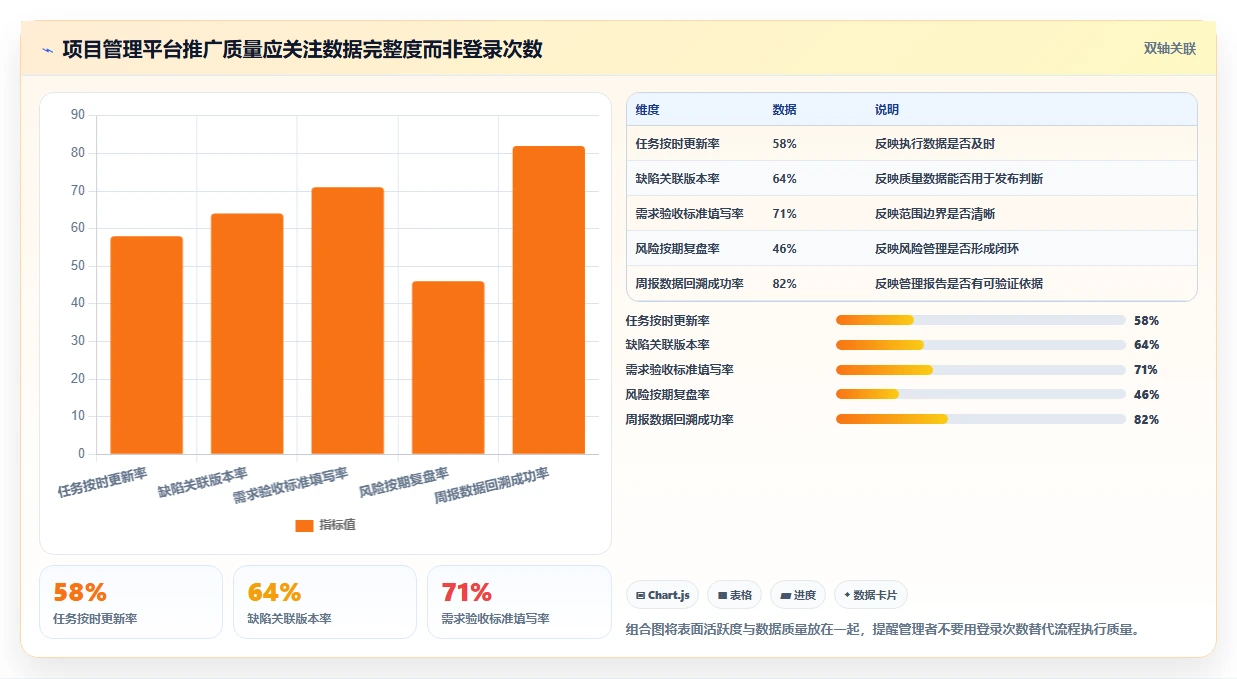Open the 64% 缺陷关联版本率 data card
The width and height of the screenshot is (1237, 679).
(325, 602)
